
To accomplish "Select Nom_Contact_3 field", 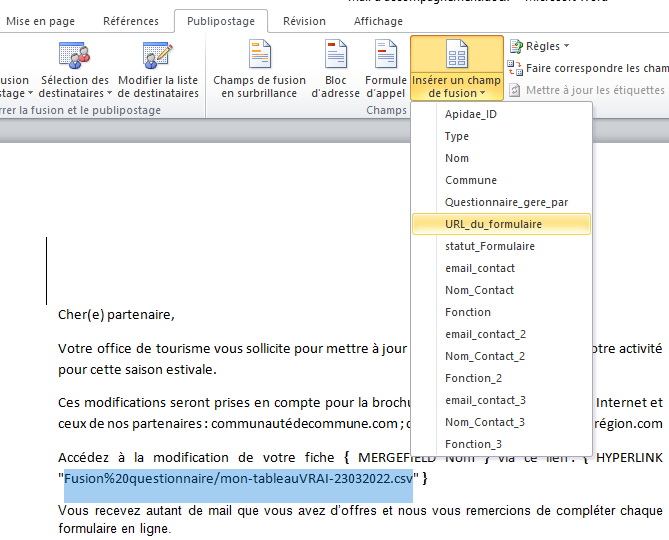I will [501, 422].
